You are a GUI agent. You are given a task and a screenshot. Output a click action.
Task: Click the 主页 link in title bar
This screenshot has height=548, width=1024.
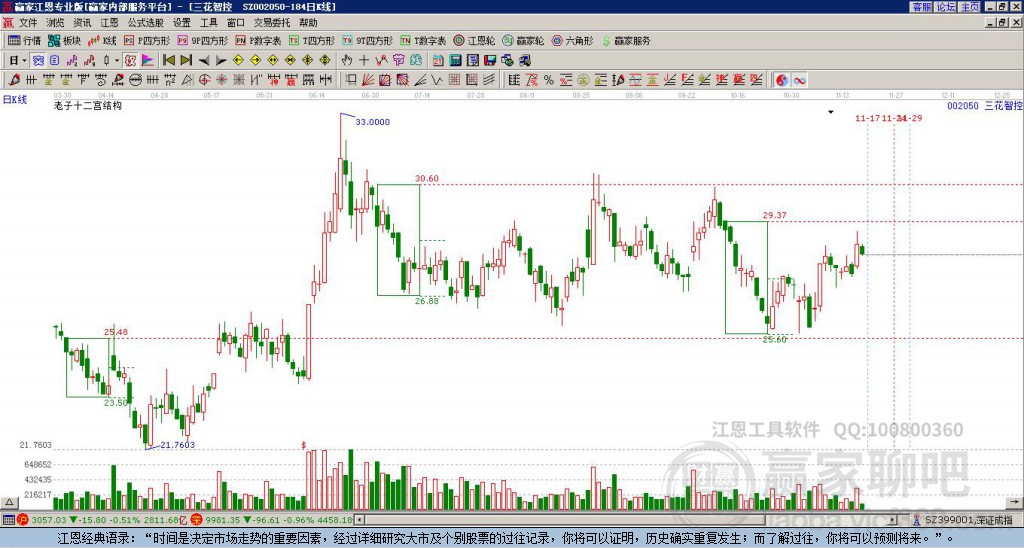970,7
